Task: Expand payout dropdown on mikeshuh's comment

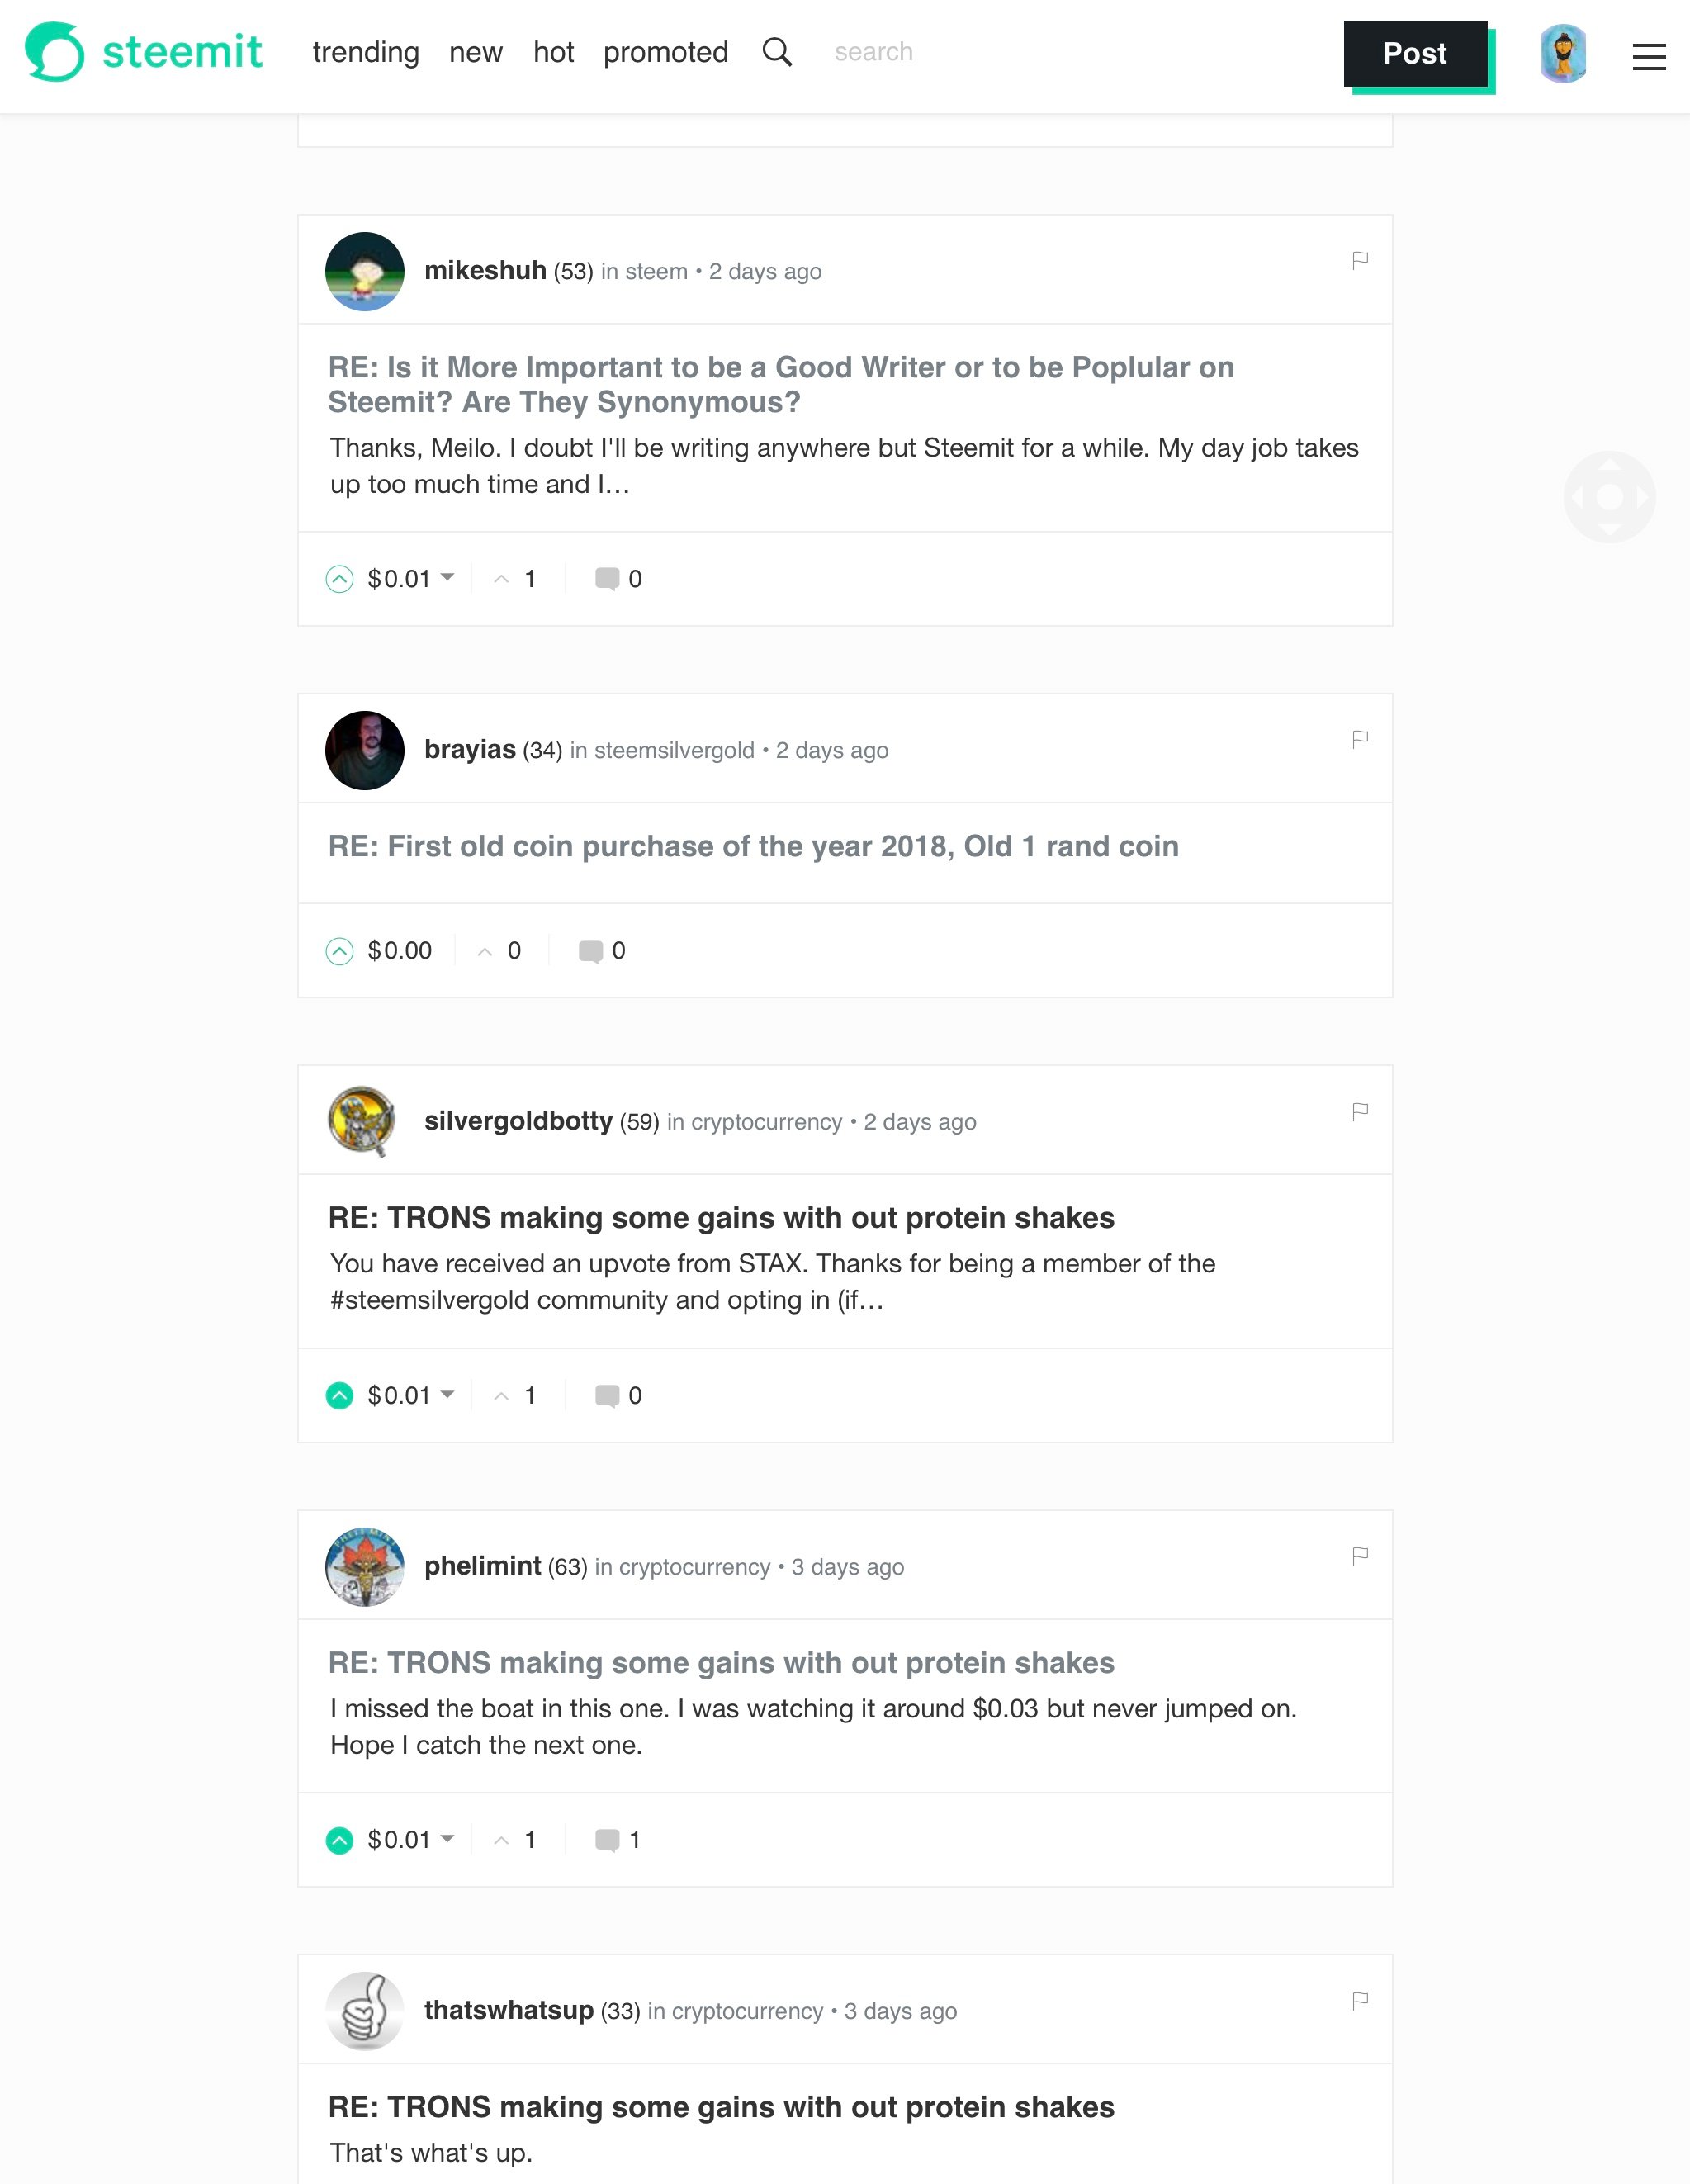Action: click(447, 578)
